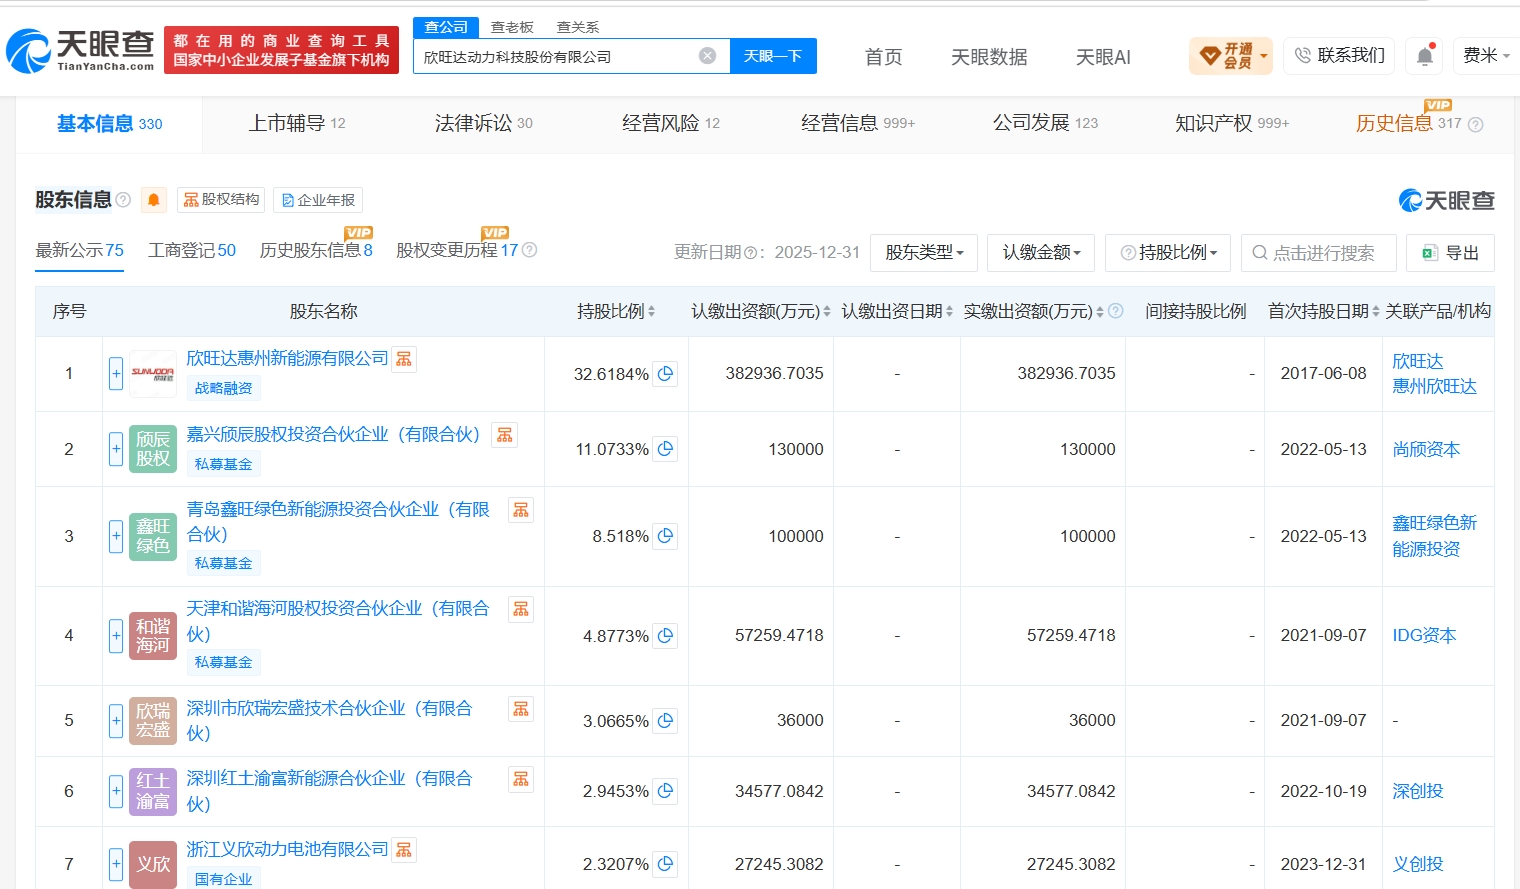Viewport: 1520px width, 889px height.
Task: Sort table by 认缴出资额 column
Action: pyautogui.click(x=827, y=311)
